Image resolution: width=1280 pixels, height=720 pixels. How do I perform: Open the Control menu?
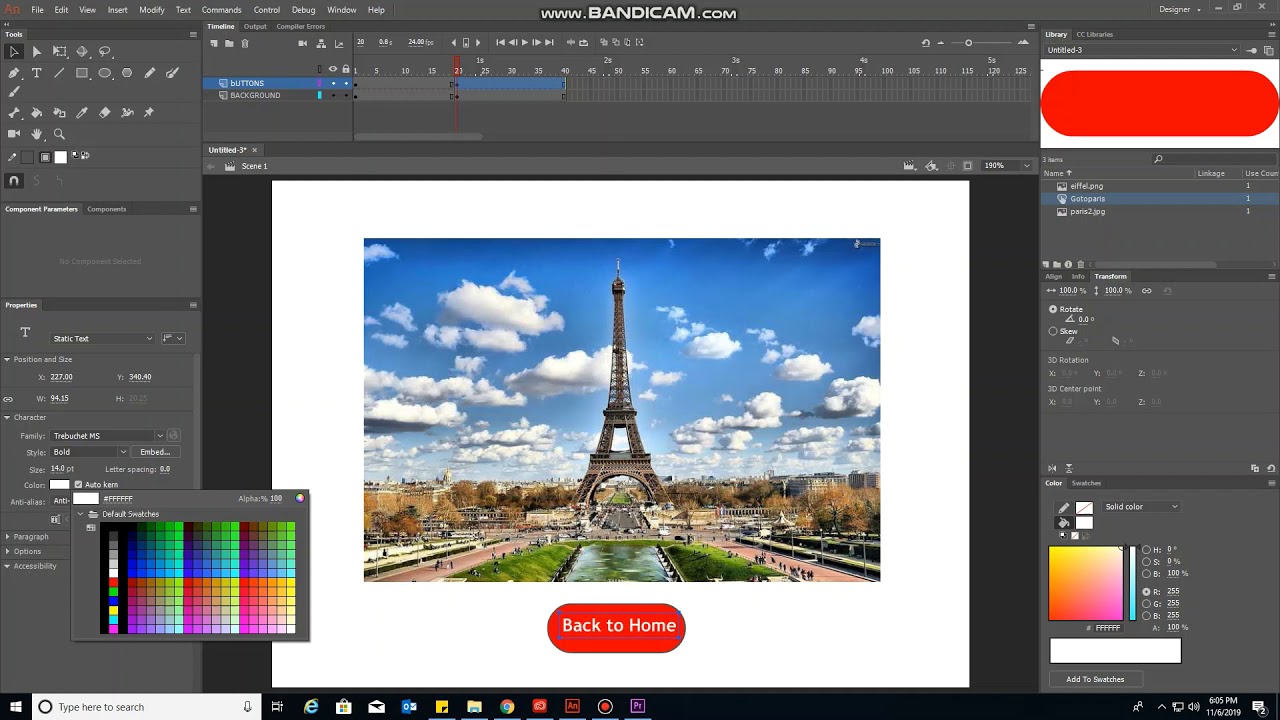click(266, 10)
